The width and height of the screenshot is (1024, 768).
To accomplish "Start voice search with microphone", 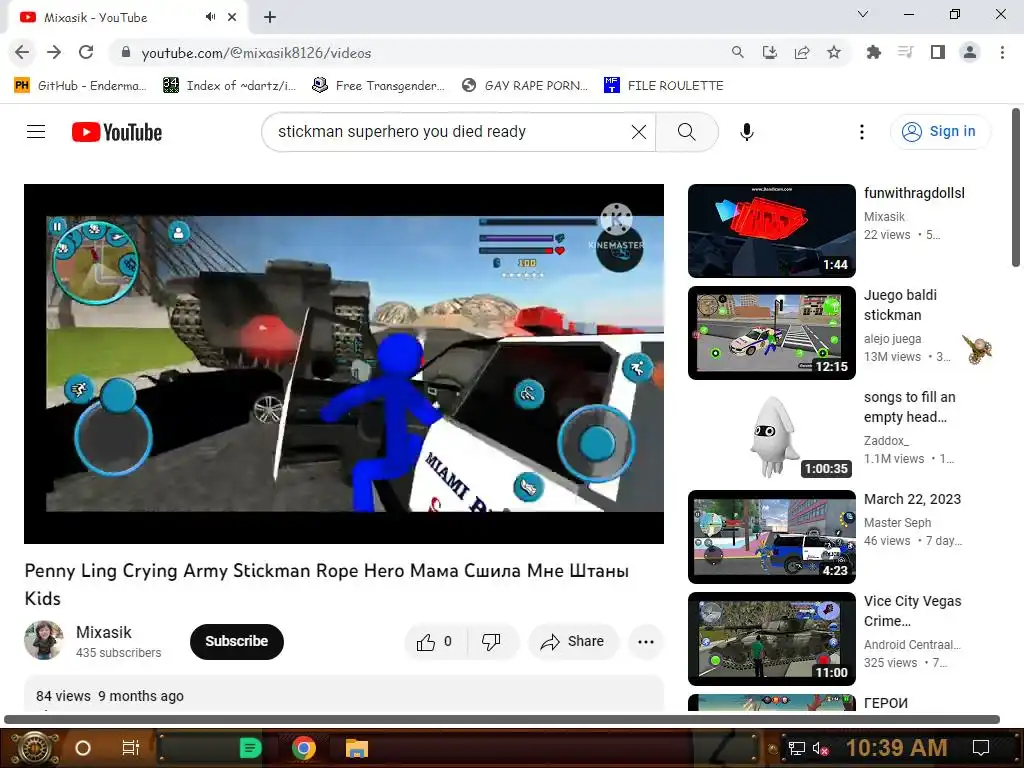I will tap(746, 132).
